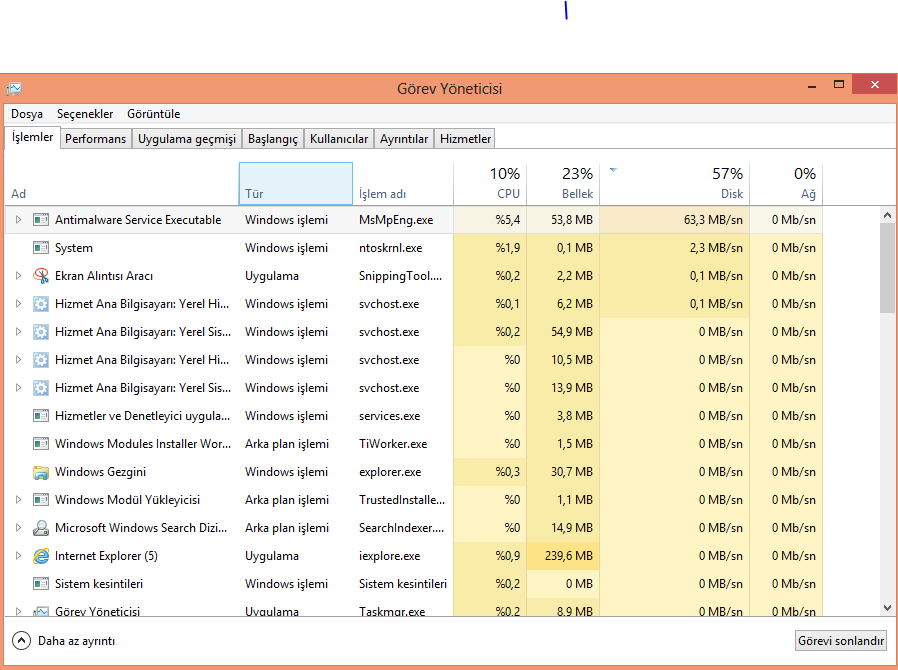Open the Ayrıntılar tab
This screenshot has height=670, width=898.
(x=404, y=139)
